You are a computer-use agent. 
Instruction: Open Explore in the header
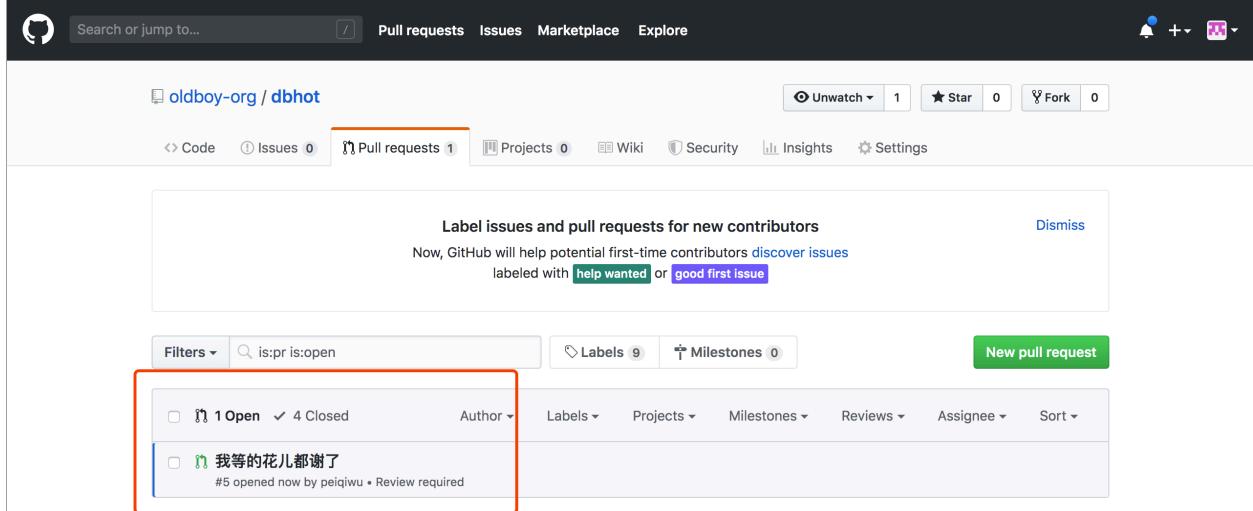pos(663,30)
